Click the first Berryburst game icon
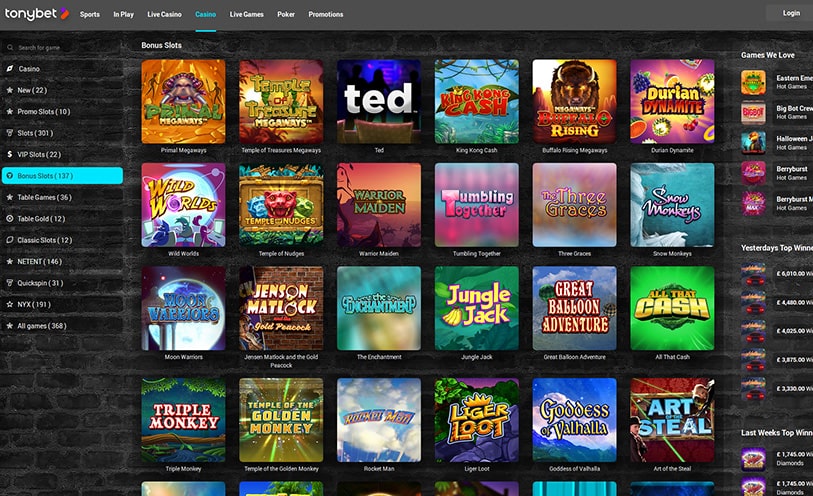Image resolution: width=813 pixels, height=496 pixels. 753,173
